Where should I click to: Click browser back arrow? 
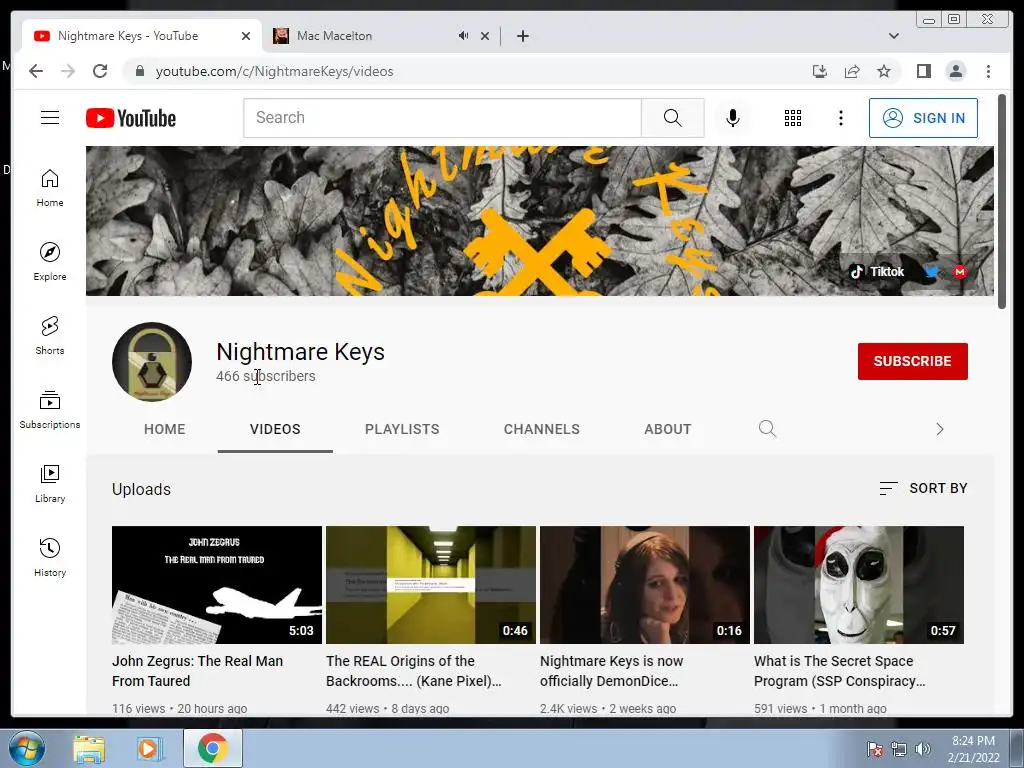tap(36, 71)
